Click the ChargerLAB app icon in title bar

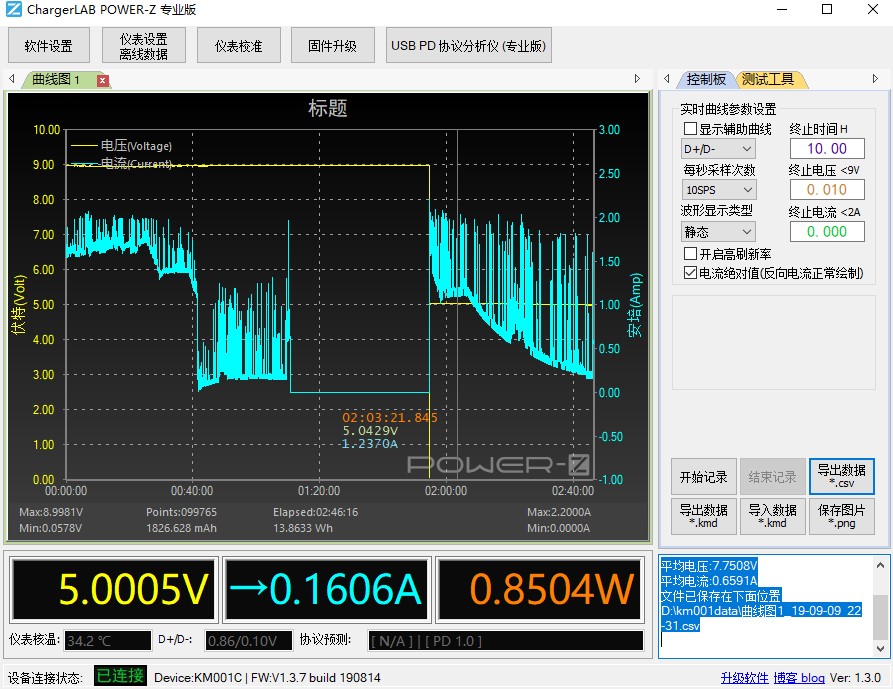(x=13, y=10)
